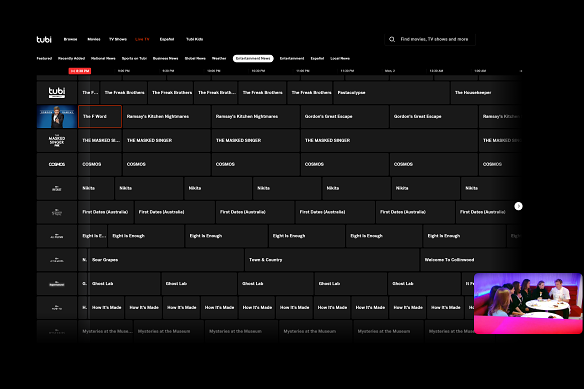The image size is (584, 389).
Task: Click the search field for movies and shows
Action: point(430,39)
